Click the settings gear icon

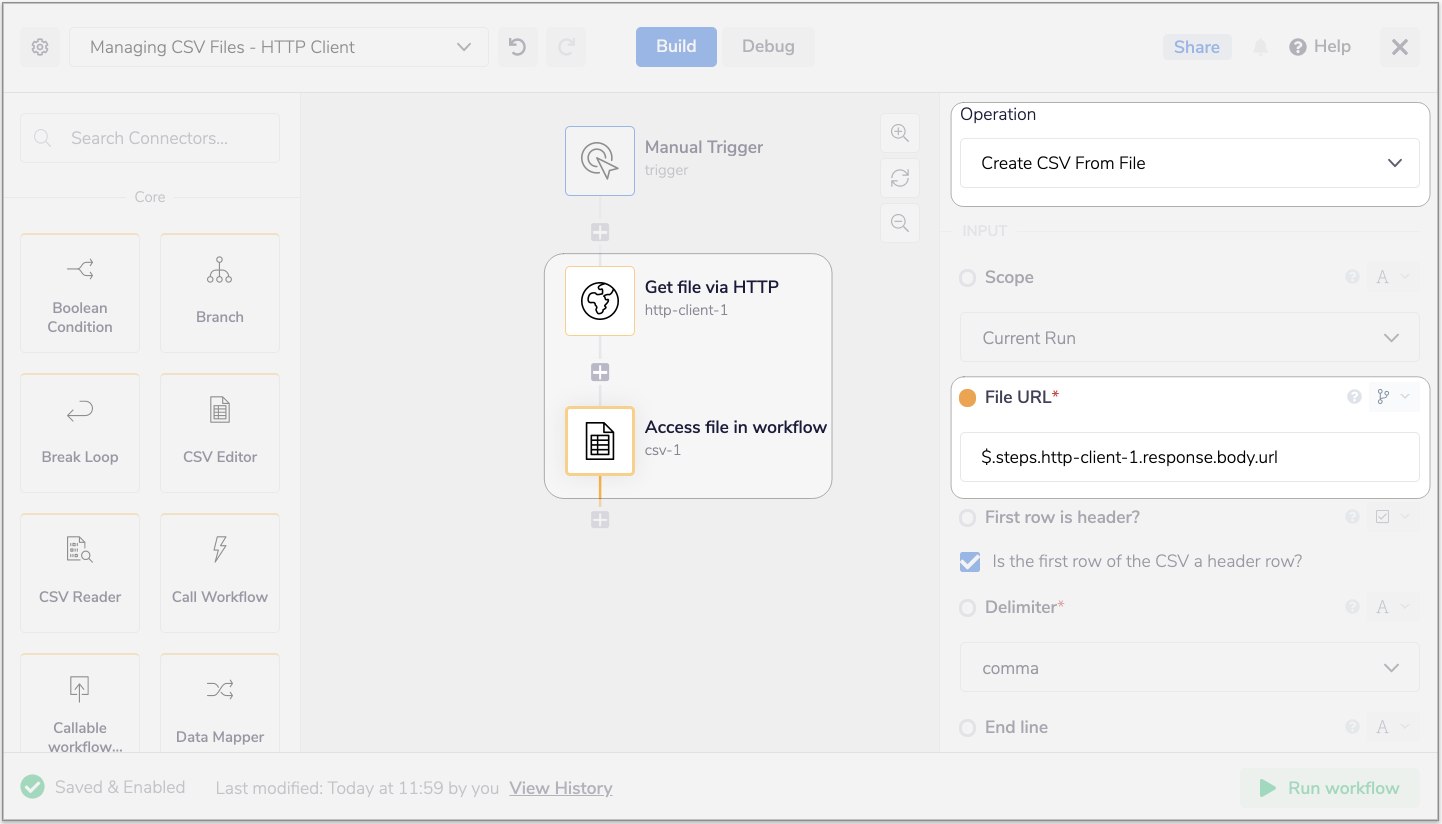pyautogui.click(x=40, y=47)
